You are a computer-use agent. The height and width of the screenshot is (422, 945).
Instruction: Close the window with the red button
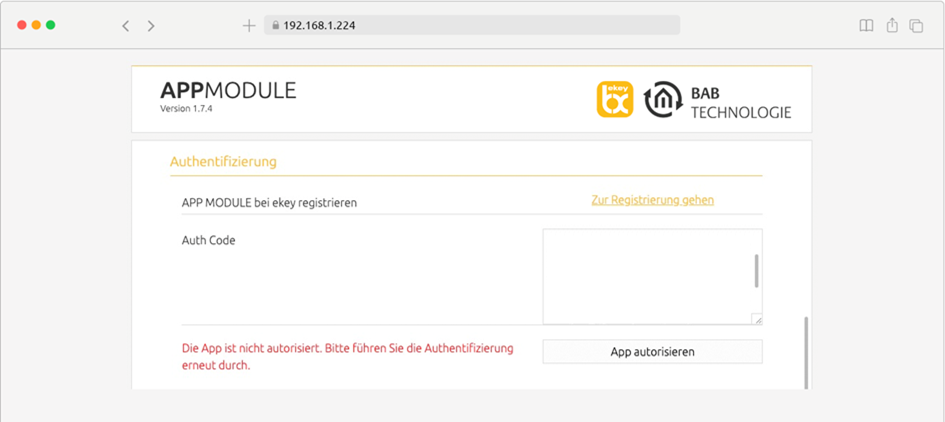coord(22,25)
